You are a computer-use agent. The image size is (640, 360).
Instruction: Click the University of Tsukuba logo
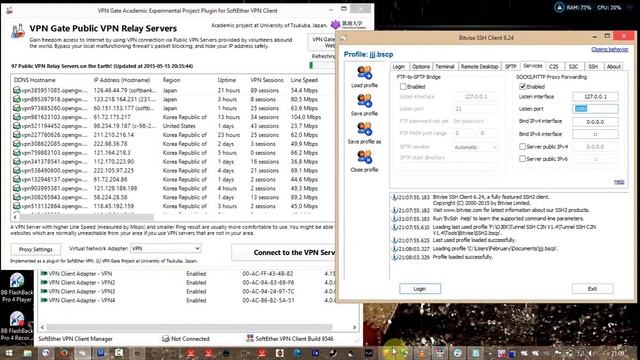coord(349,25)
